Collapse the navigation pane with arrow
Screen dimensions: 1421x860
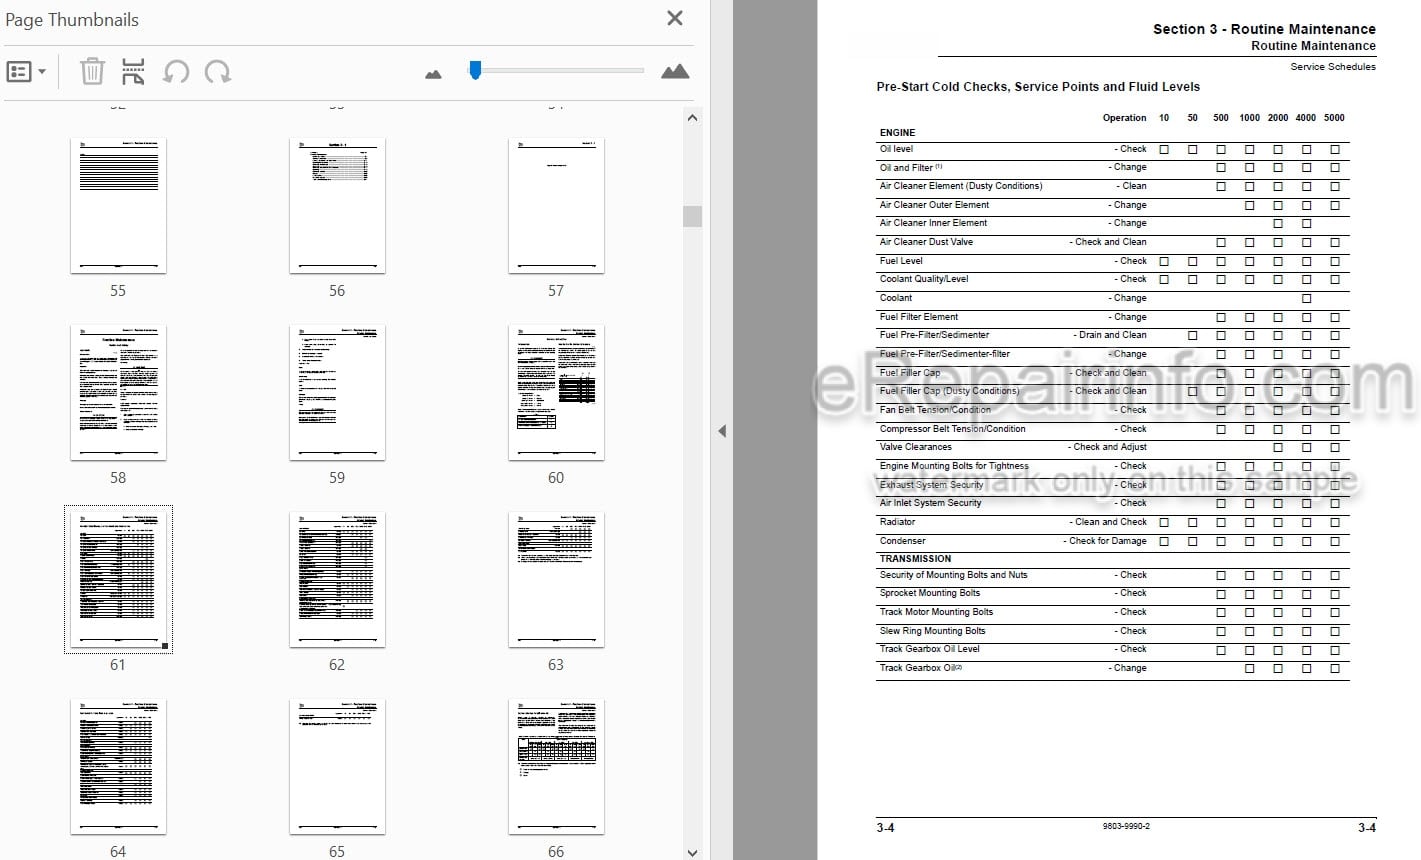pos(721,431)
